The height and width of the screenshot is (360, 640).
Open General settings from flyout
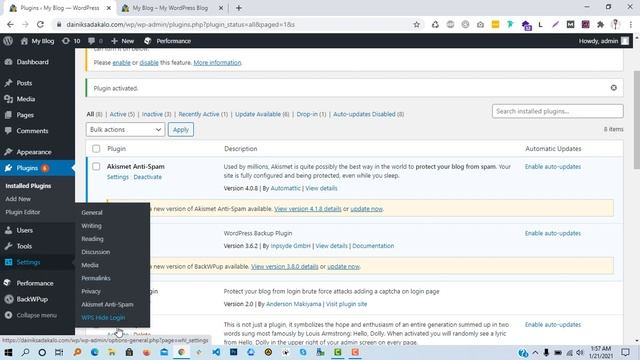pyautogui.click(x=92, y=212)
